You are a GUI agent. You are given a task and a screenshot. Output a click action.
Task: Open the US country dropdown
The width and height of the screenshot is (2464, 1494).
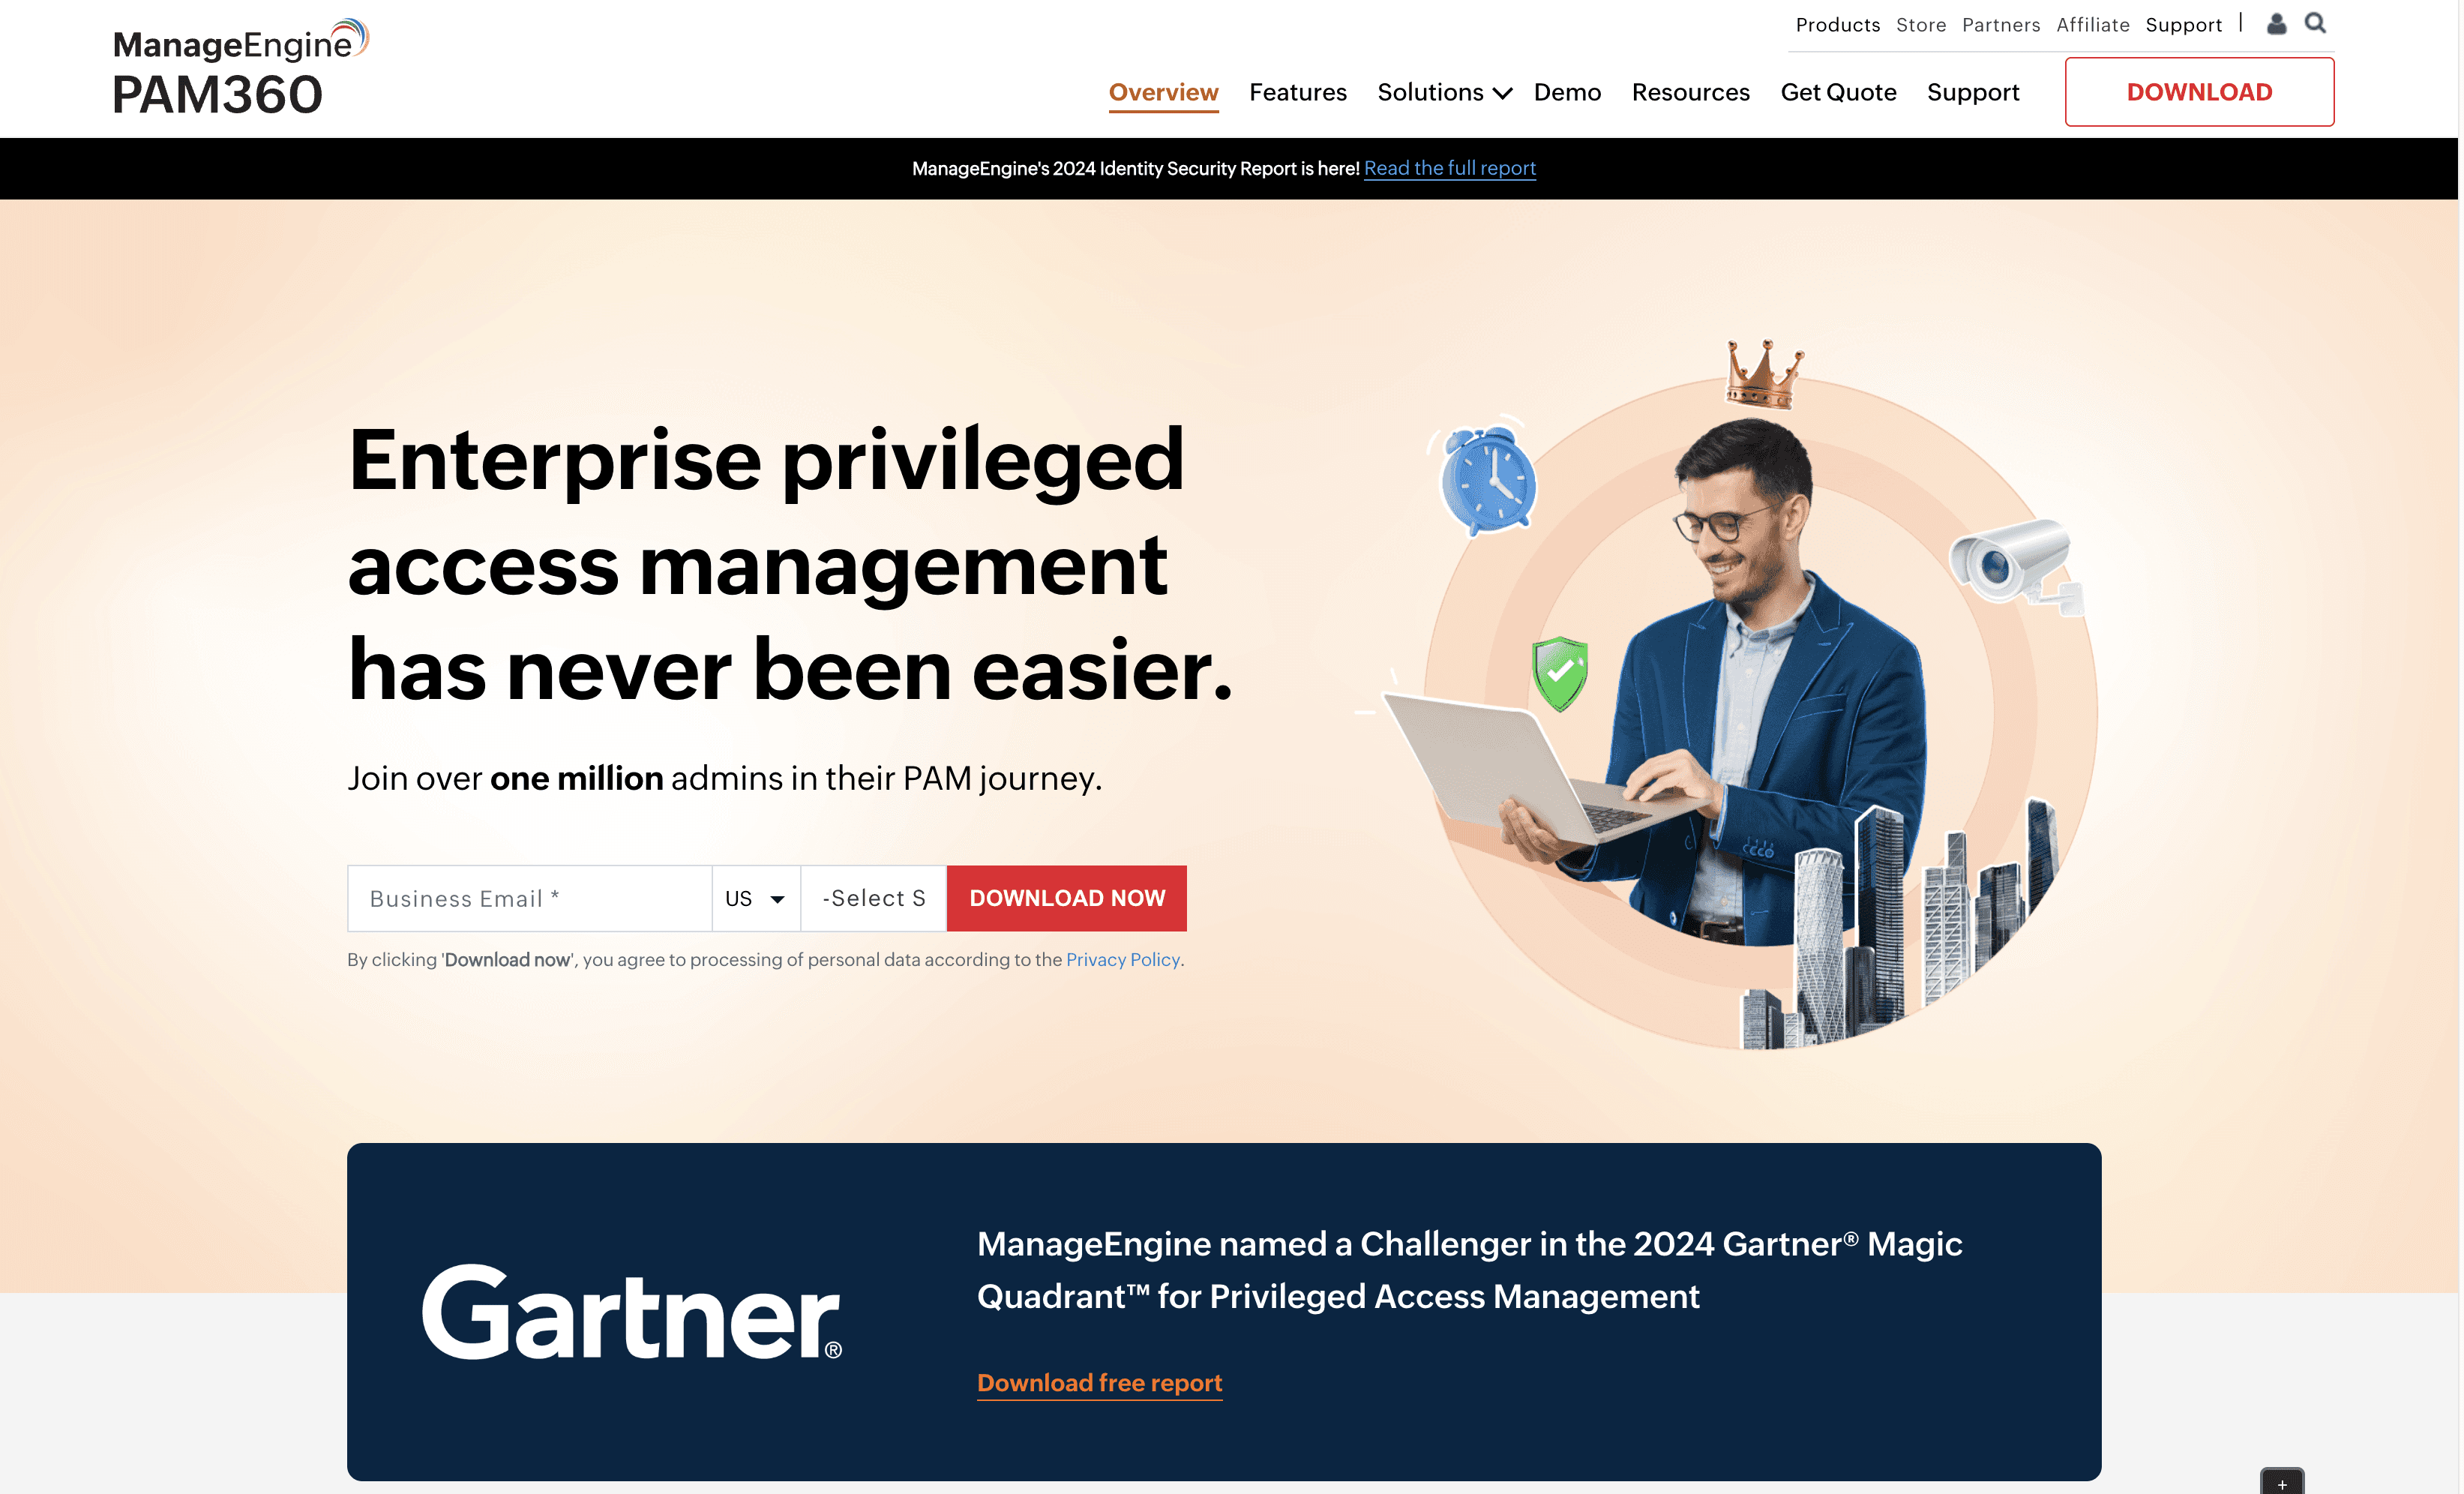click(x=756, y=898)
